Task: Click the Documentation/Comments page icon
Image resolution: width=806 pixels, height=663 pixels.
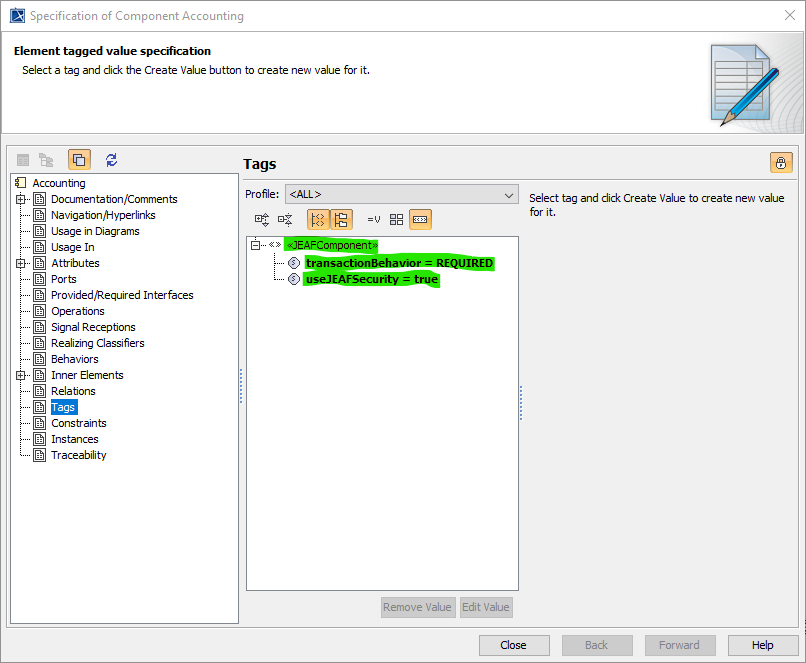Action: pos(40,199)
